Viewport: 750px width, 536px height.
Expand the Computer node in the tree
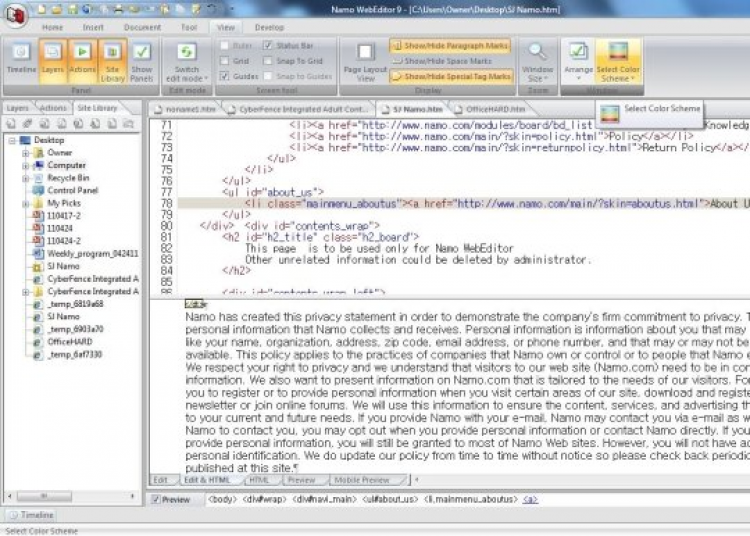pyautogui.click(x=26, y=165)
